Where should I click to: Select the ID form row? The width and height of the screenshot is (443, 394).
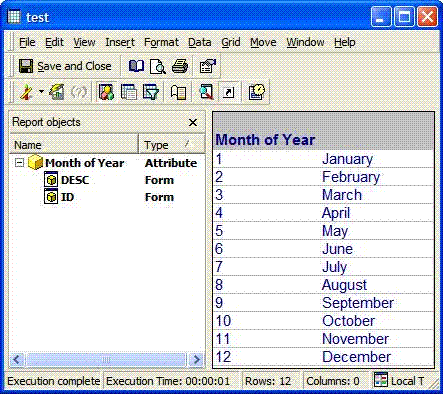107,197
